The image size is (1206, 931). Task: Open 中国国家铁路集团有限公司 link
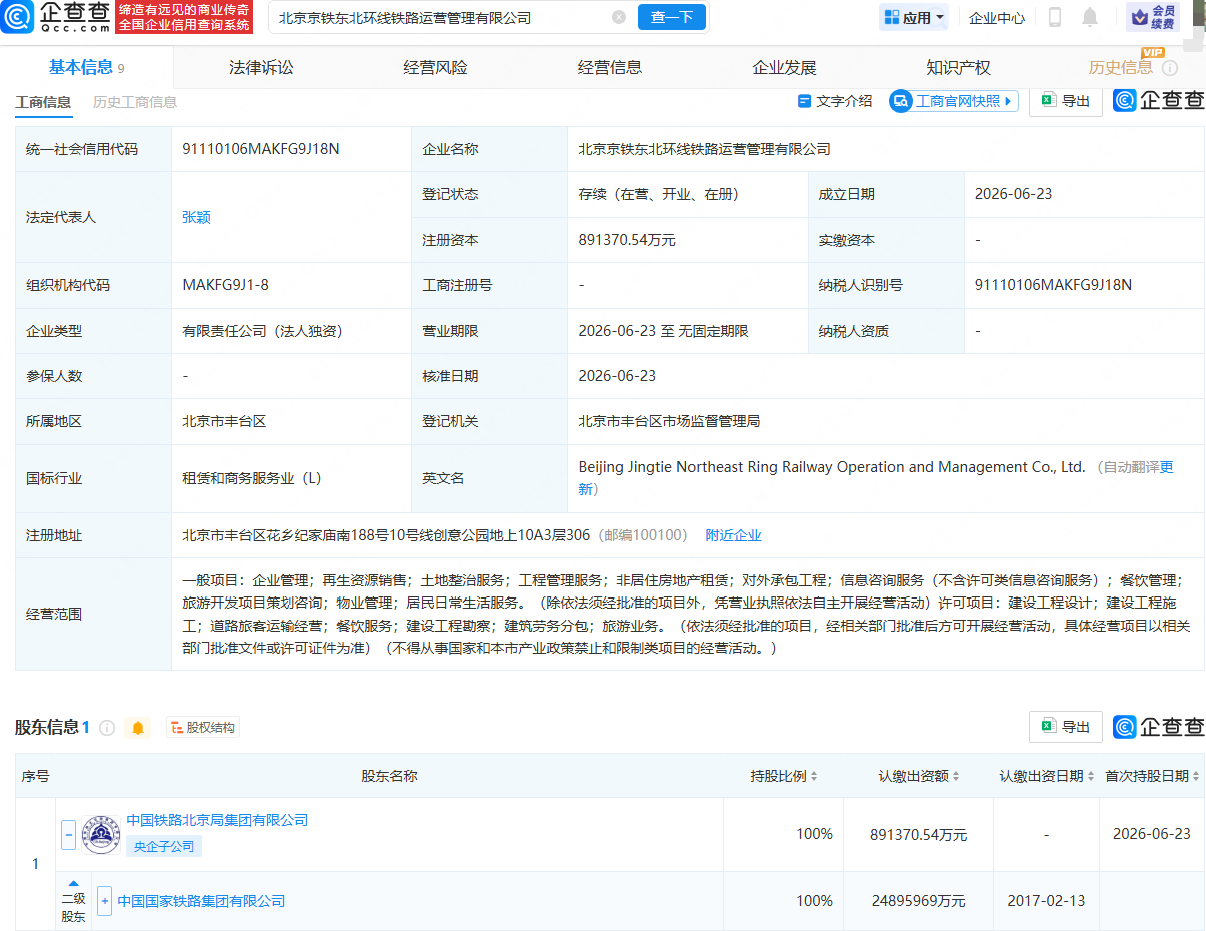pos(201,901)
